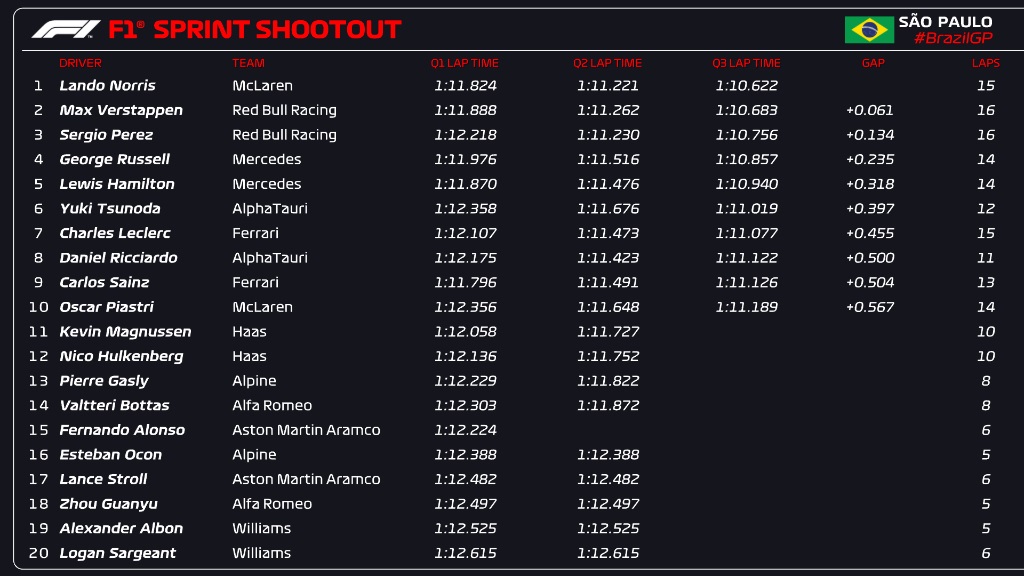
Task: Click the Aston Martin Aramco team for Stroll
Action: click(306, 479)
